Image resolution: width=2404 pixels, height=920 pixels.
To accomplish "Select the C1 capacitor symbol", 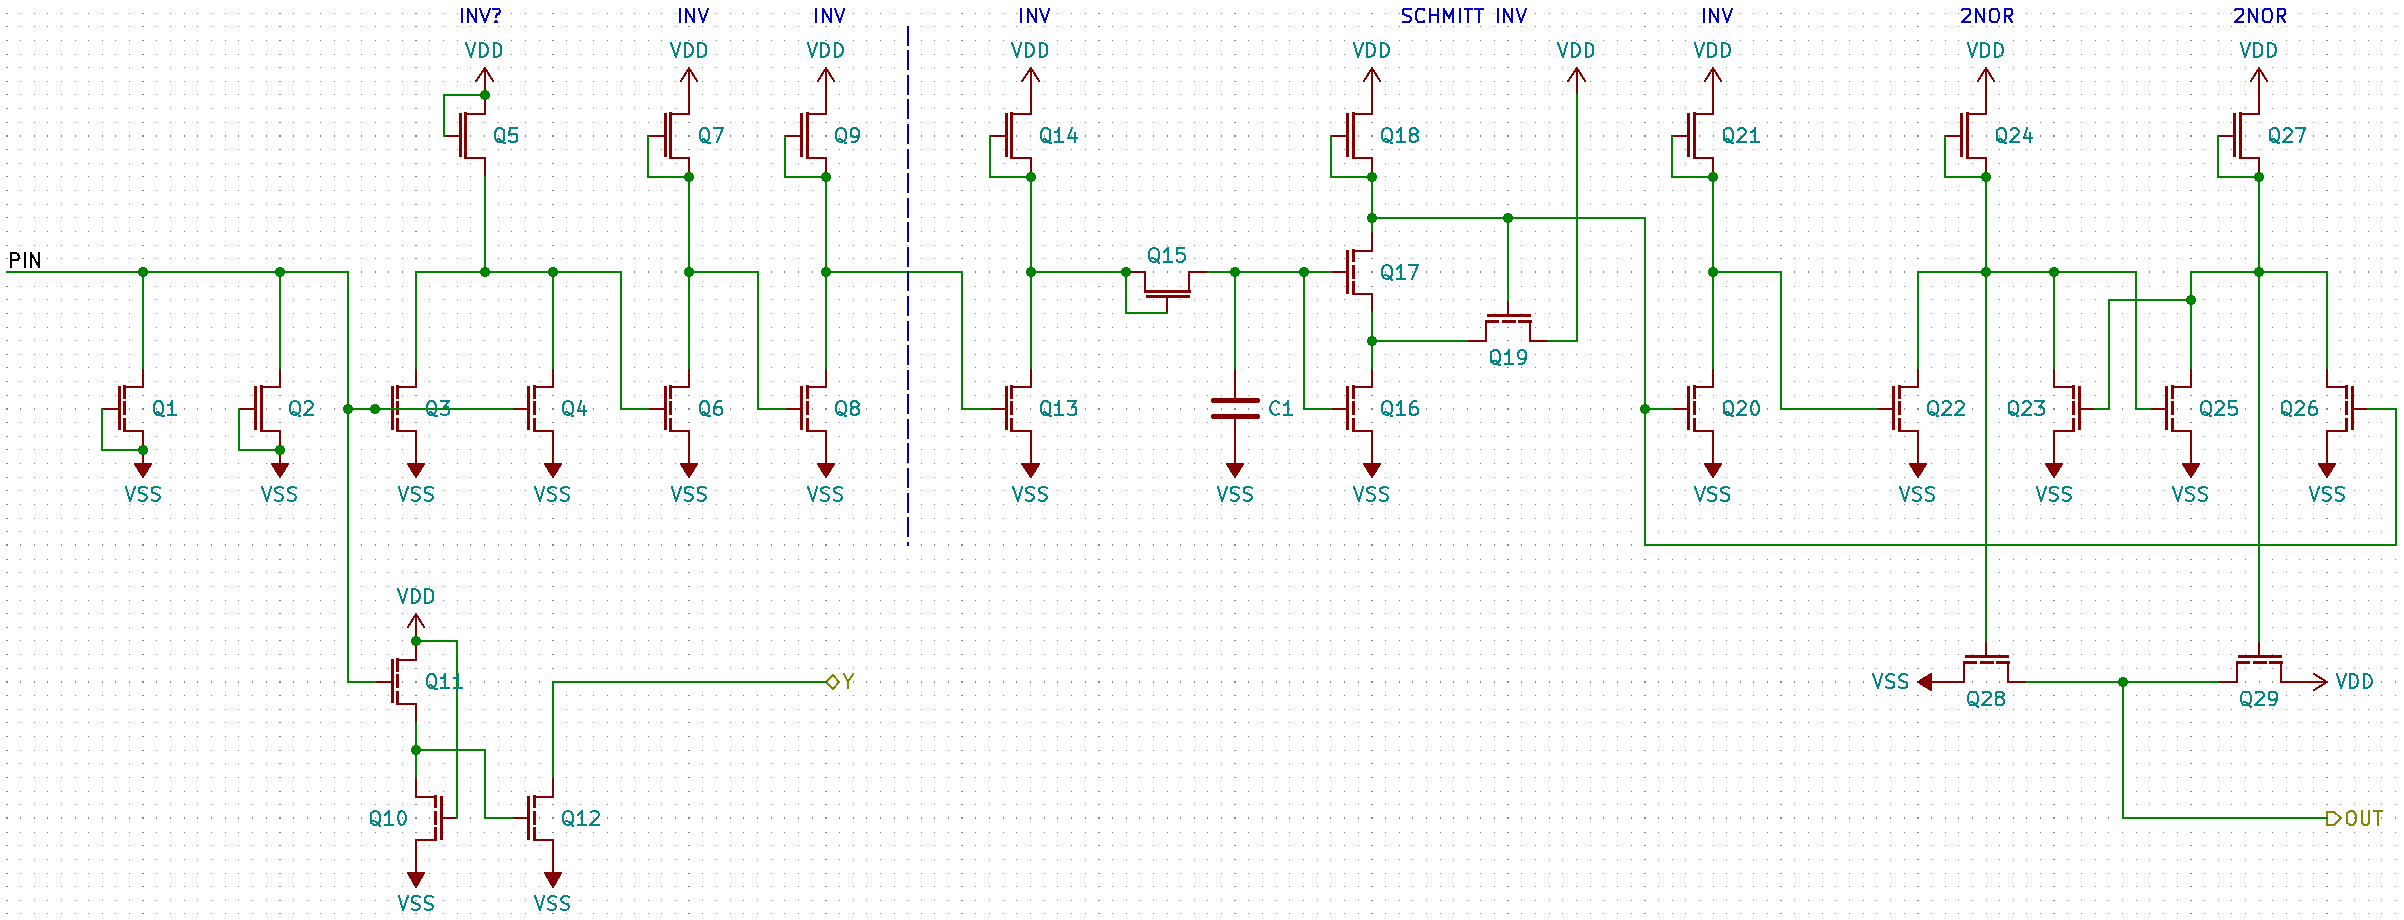I will [x=1235, y=409].
